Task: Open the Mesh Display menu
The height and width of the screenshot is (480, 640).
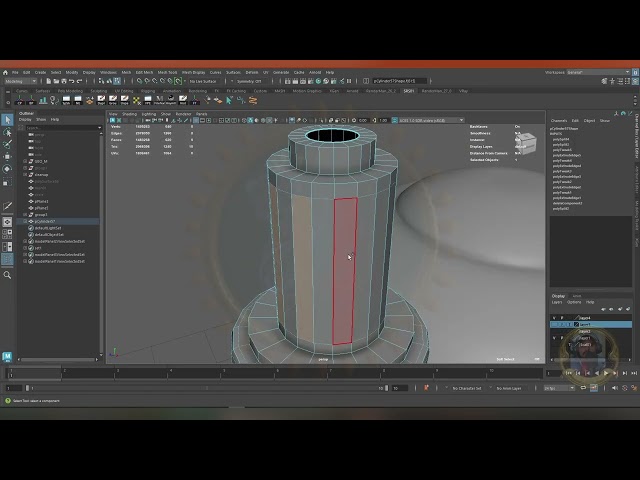Action: click(193, 72)
